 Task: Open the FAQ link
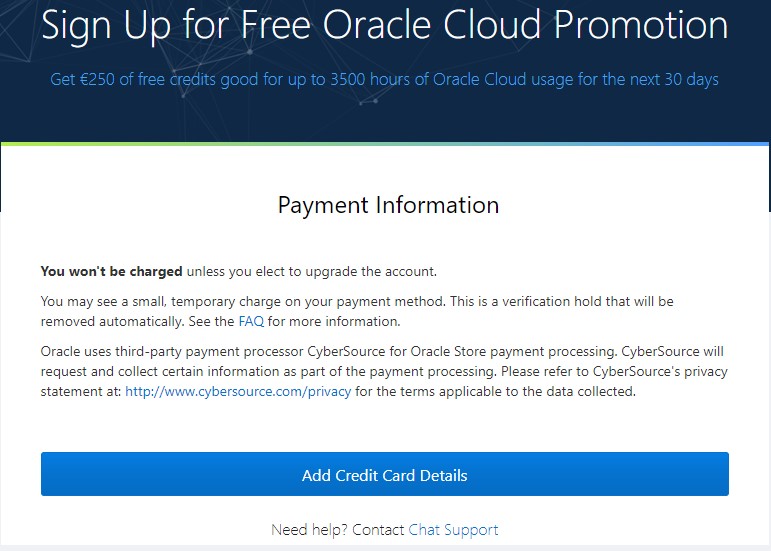point(250,322)
